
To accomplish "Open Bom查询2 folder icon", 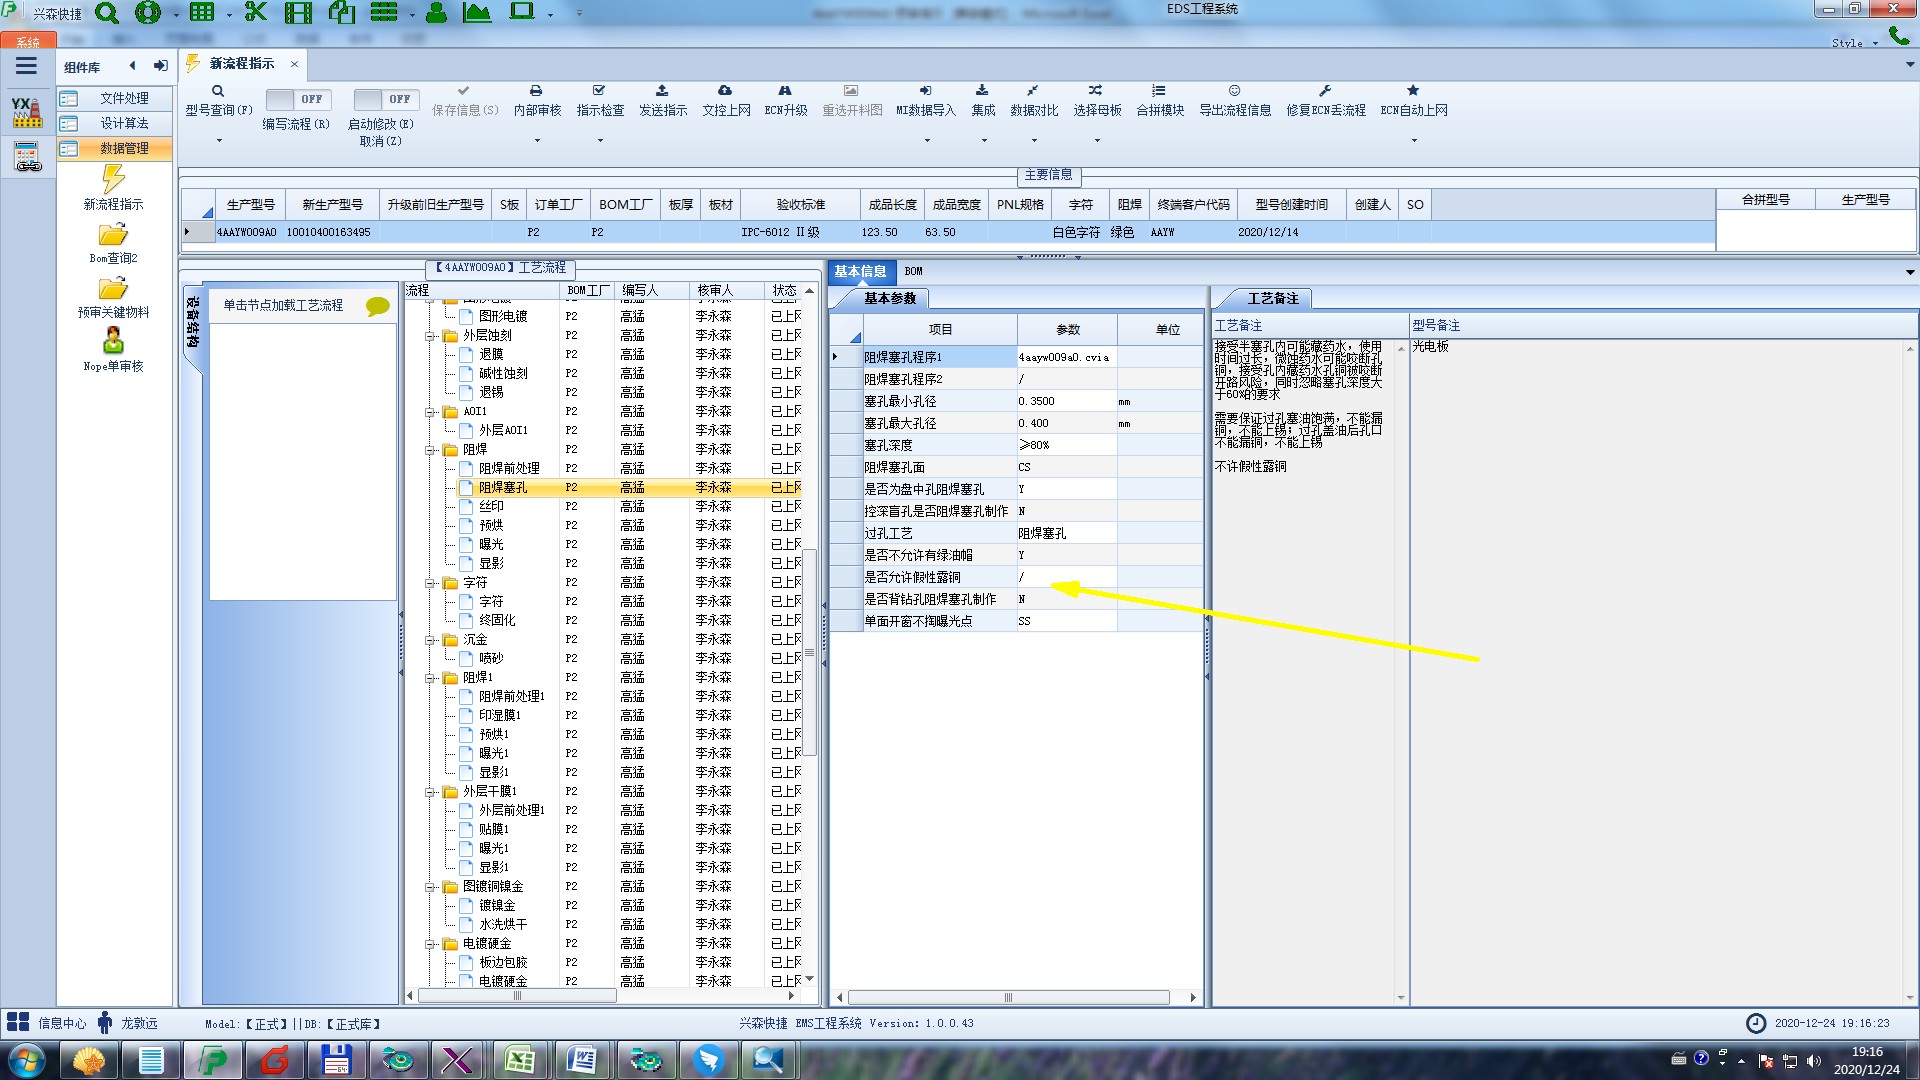I will [113, 235].
